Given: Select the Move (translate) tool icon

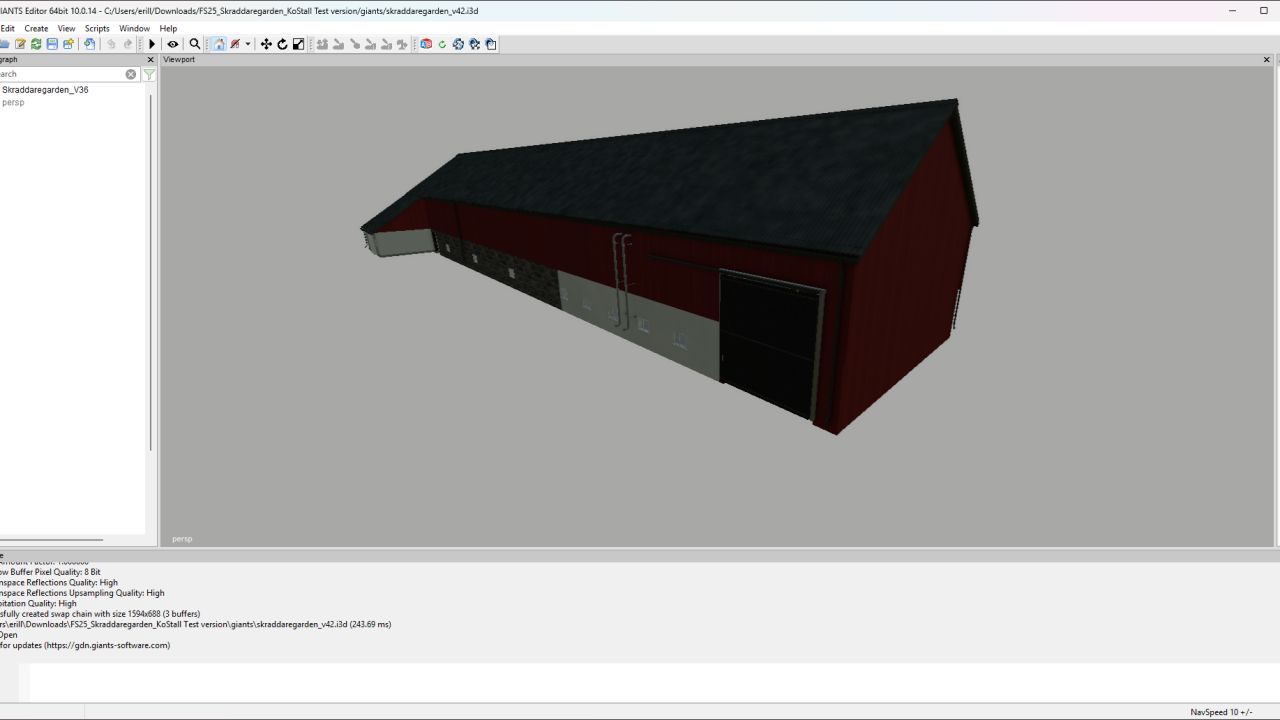Looking at the screenshot, I should (266, 44).
